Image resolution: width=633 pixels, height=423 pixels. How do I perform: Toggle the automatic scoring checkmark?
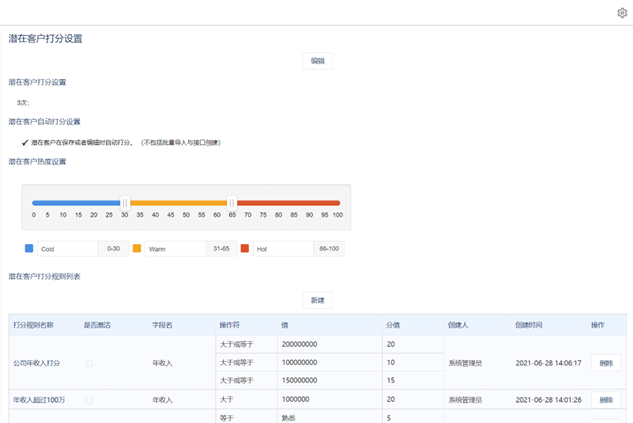point(25,143)
